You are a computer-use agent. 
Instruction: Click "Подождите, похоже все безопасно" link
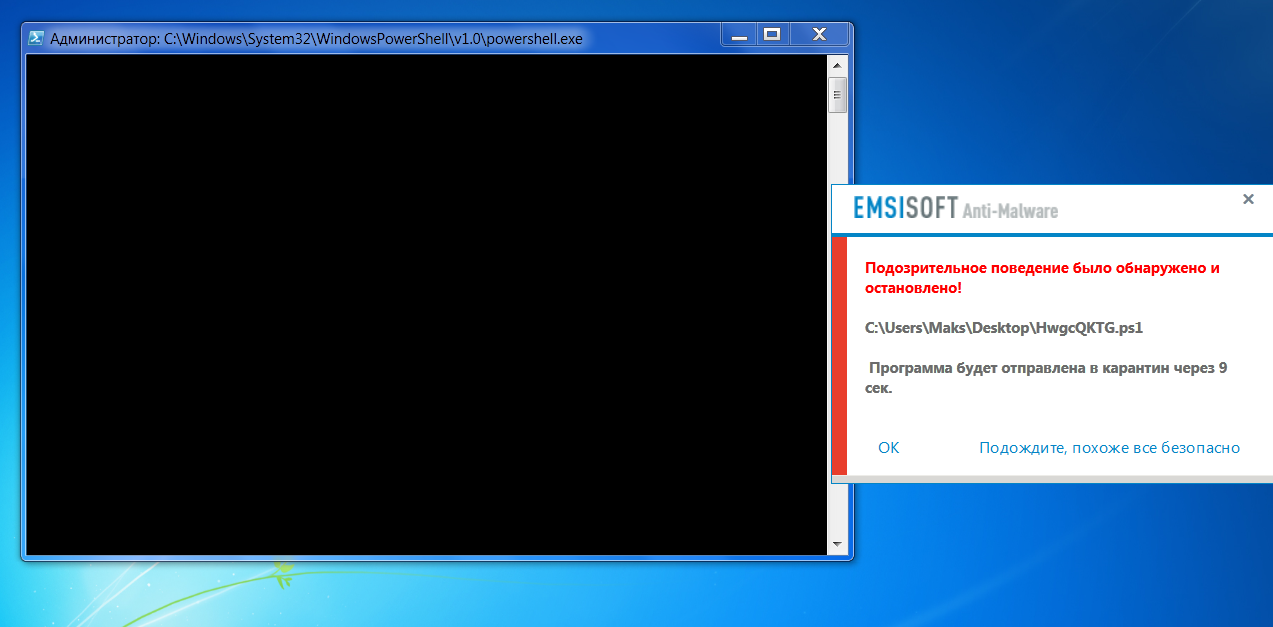(1109, 448)
